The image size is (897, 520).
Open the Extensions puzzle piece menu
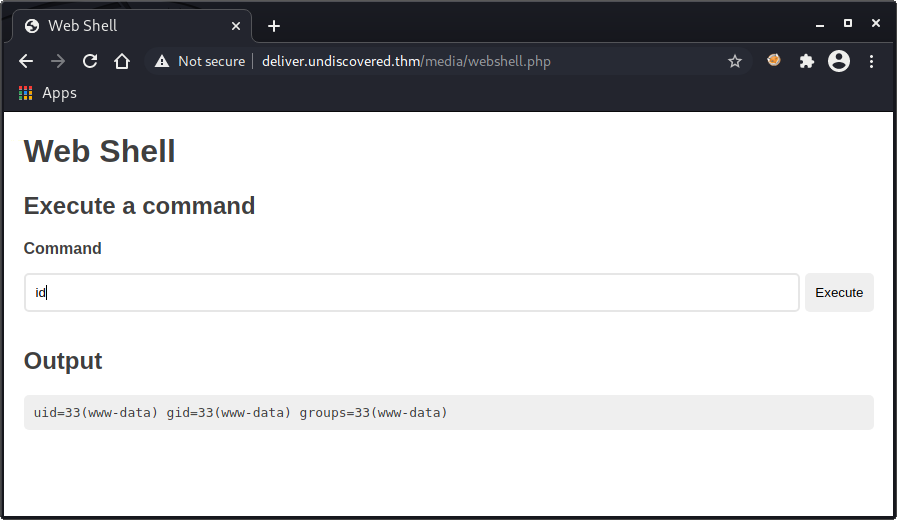(x=806, y=61)
